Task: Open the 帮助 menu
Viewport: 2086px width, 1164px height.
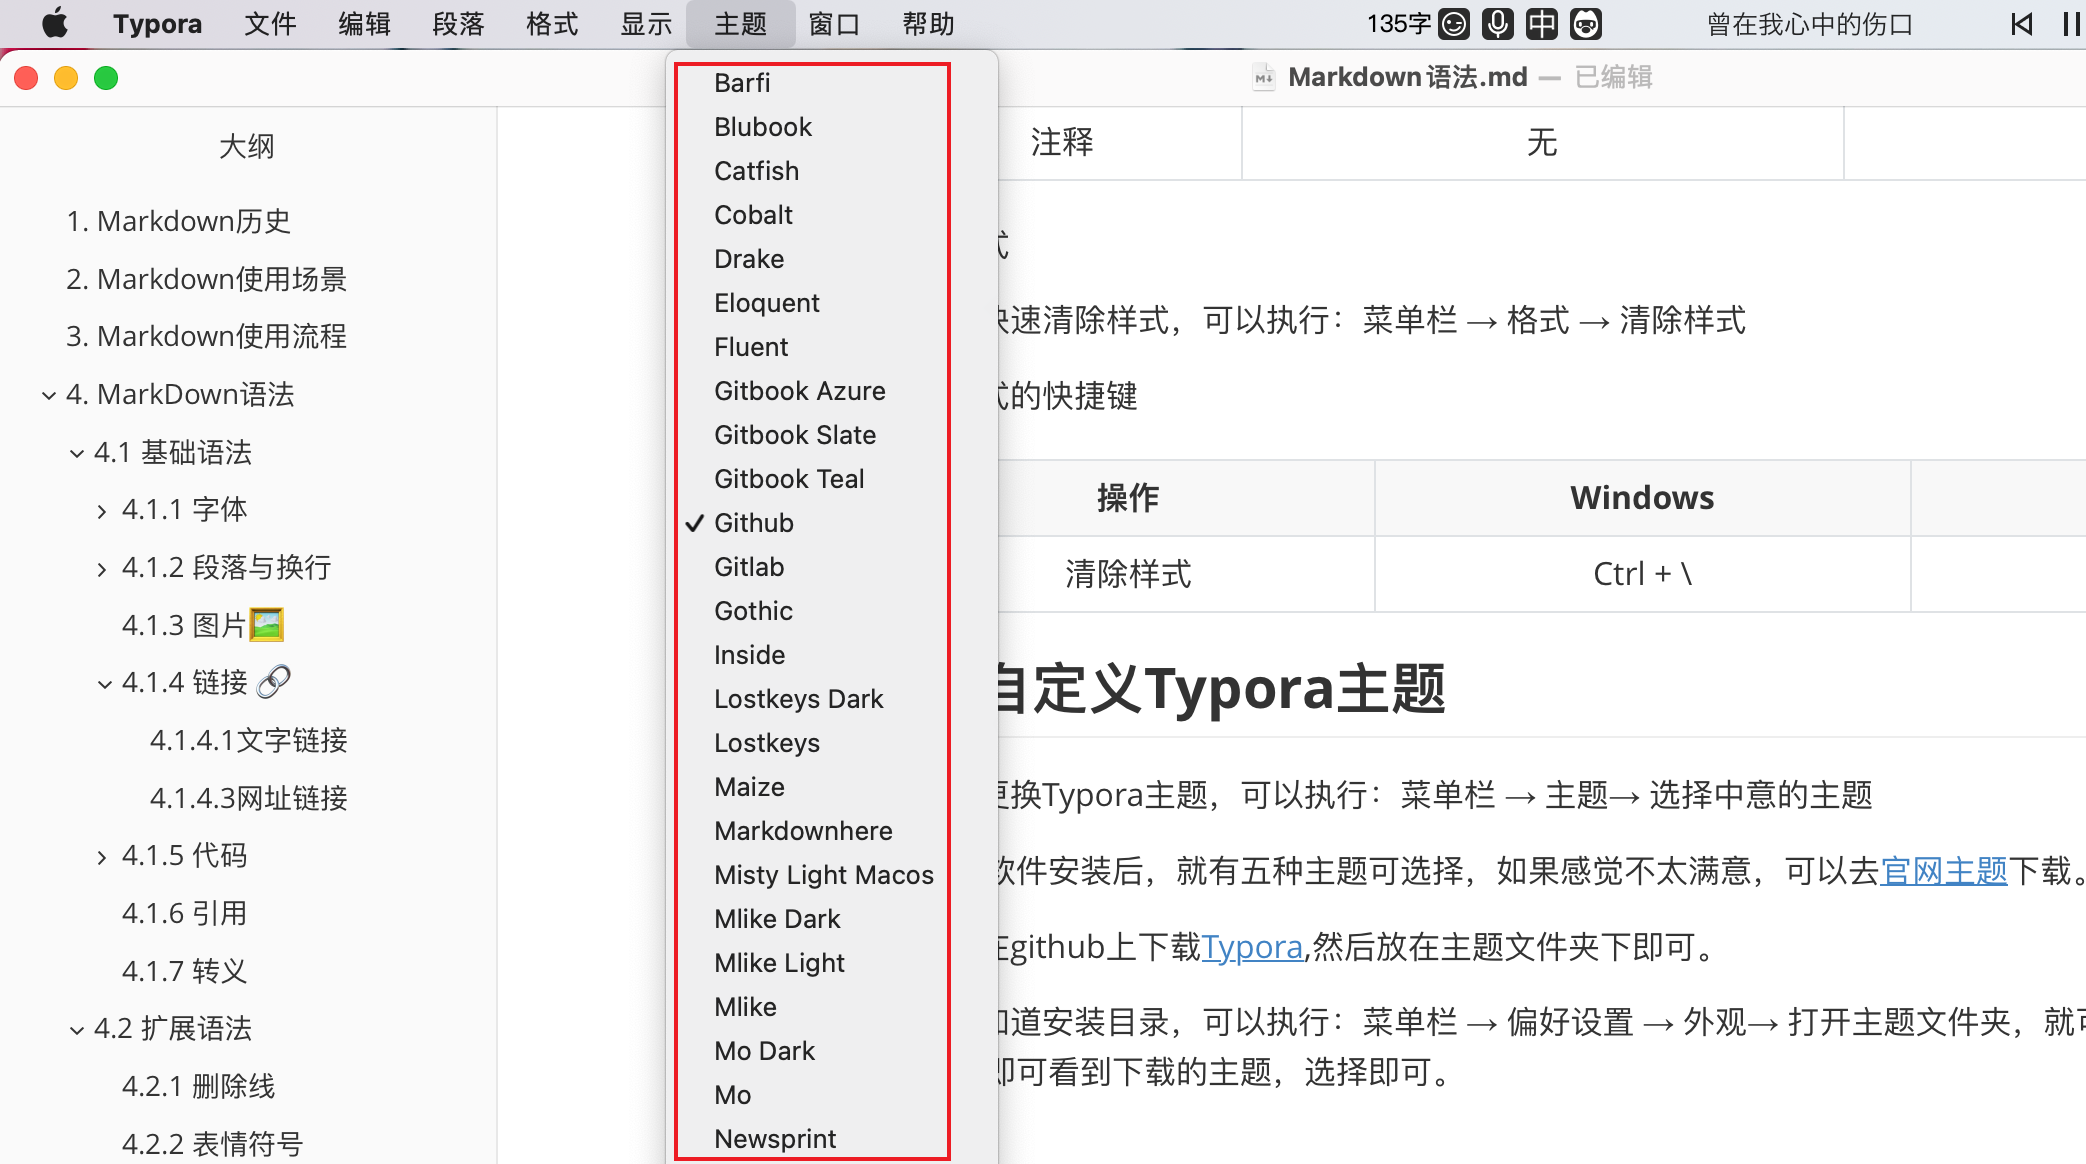Action: (x=928, y=23)
